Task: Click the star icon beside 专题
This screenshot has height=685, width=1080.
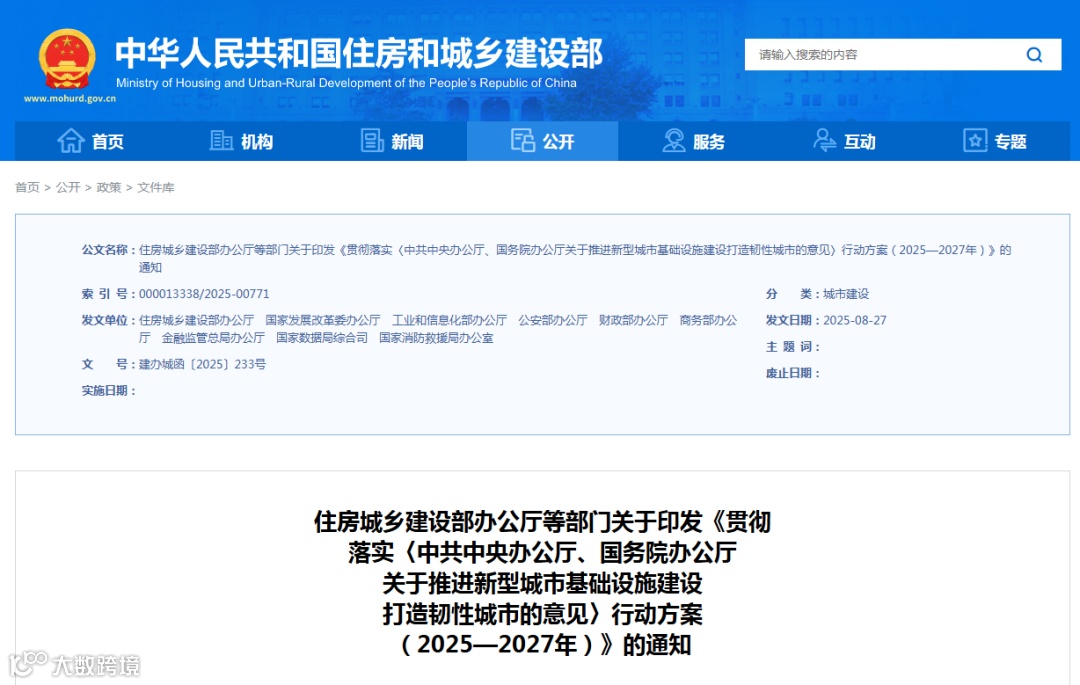Action: click(x=975, y=140)
